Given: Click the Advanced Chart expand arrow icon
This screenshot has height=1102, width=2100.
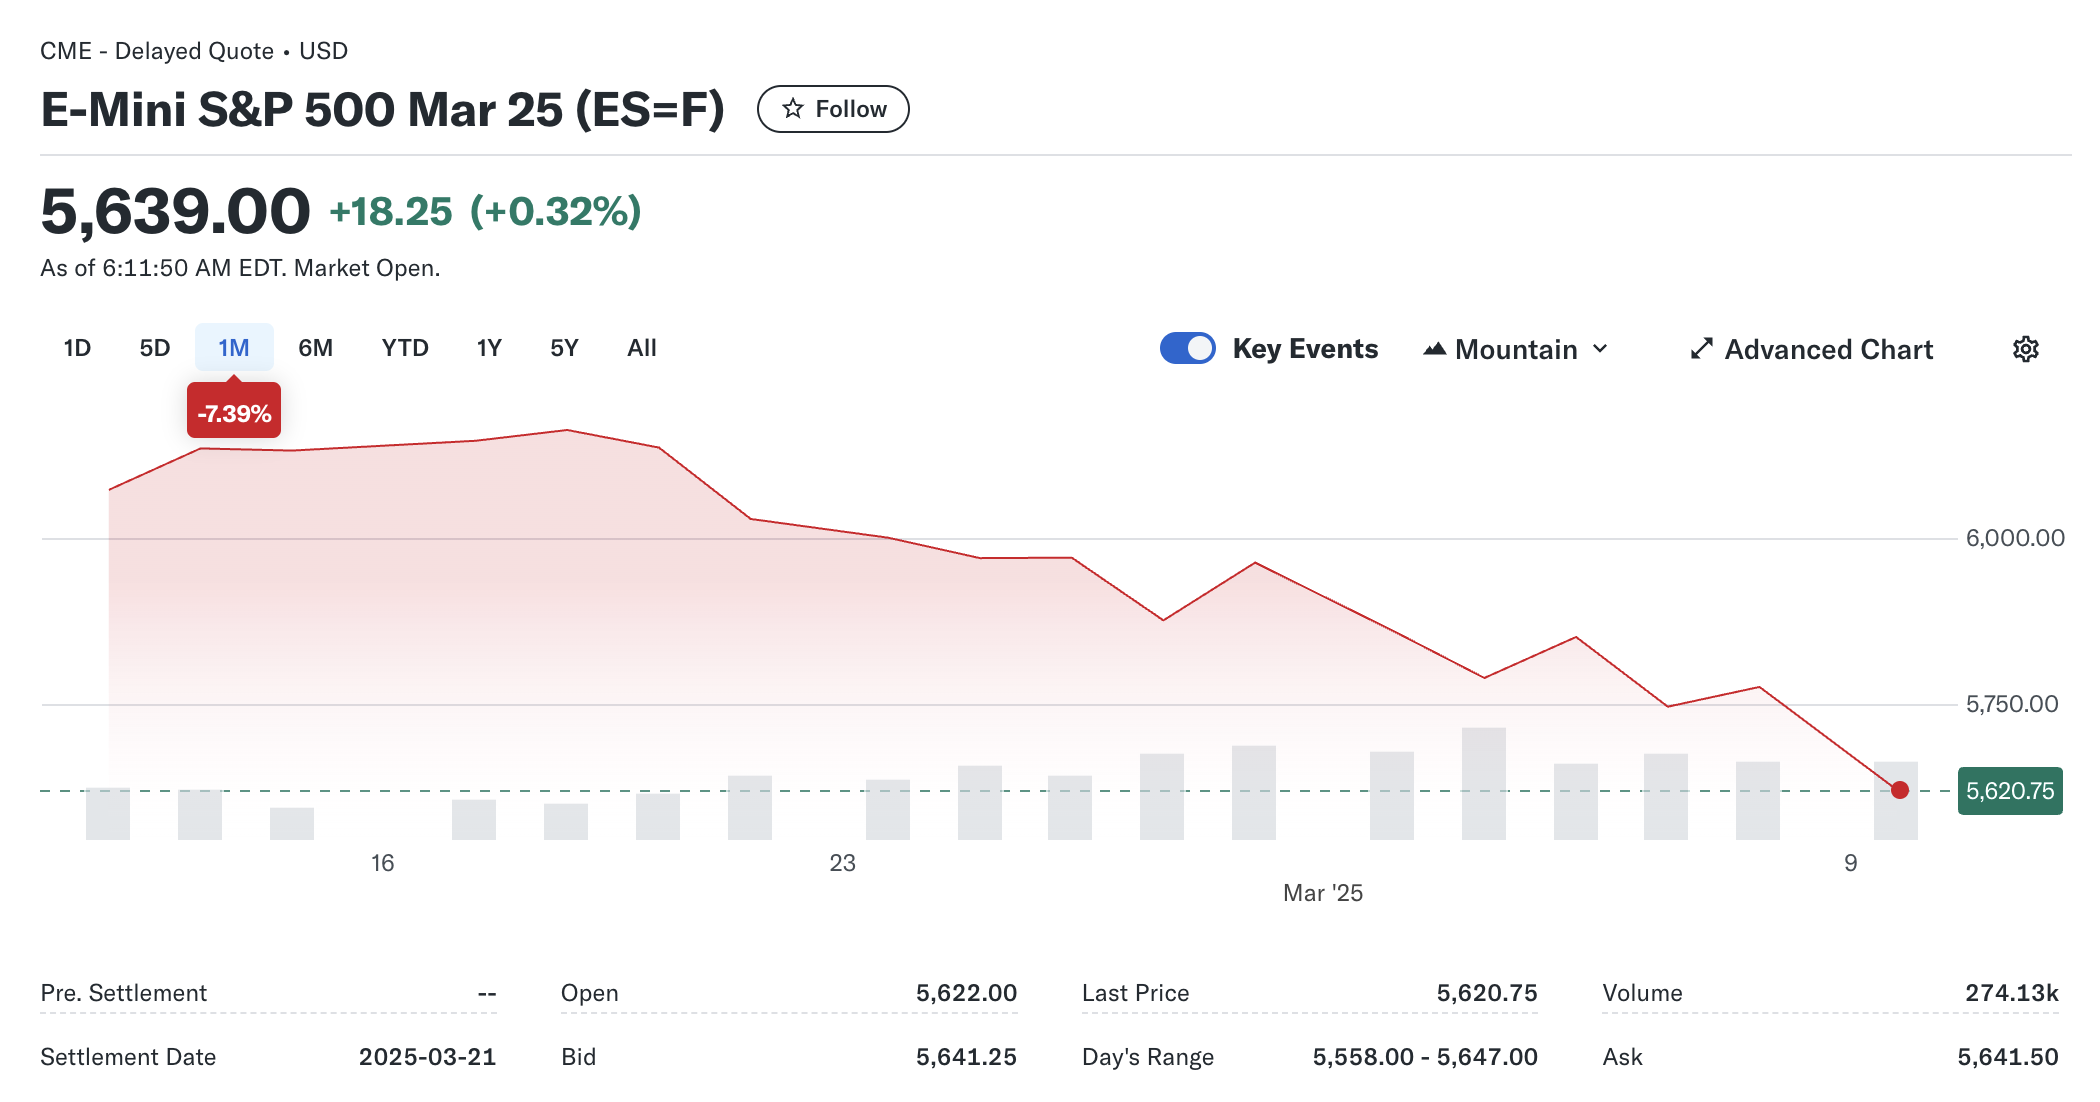Looking at the screenshot, I should click(1701, 349).
